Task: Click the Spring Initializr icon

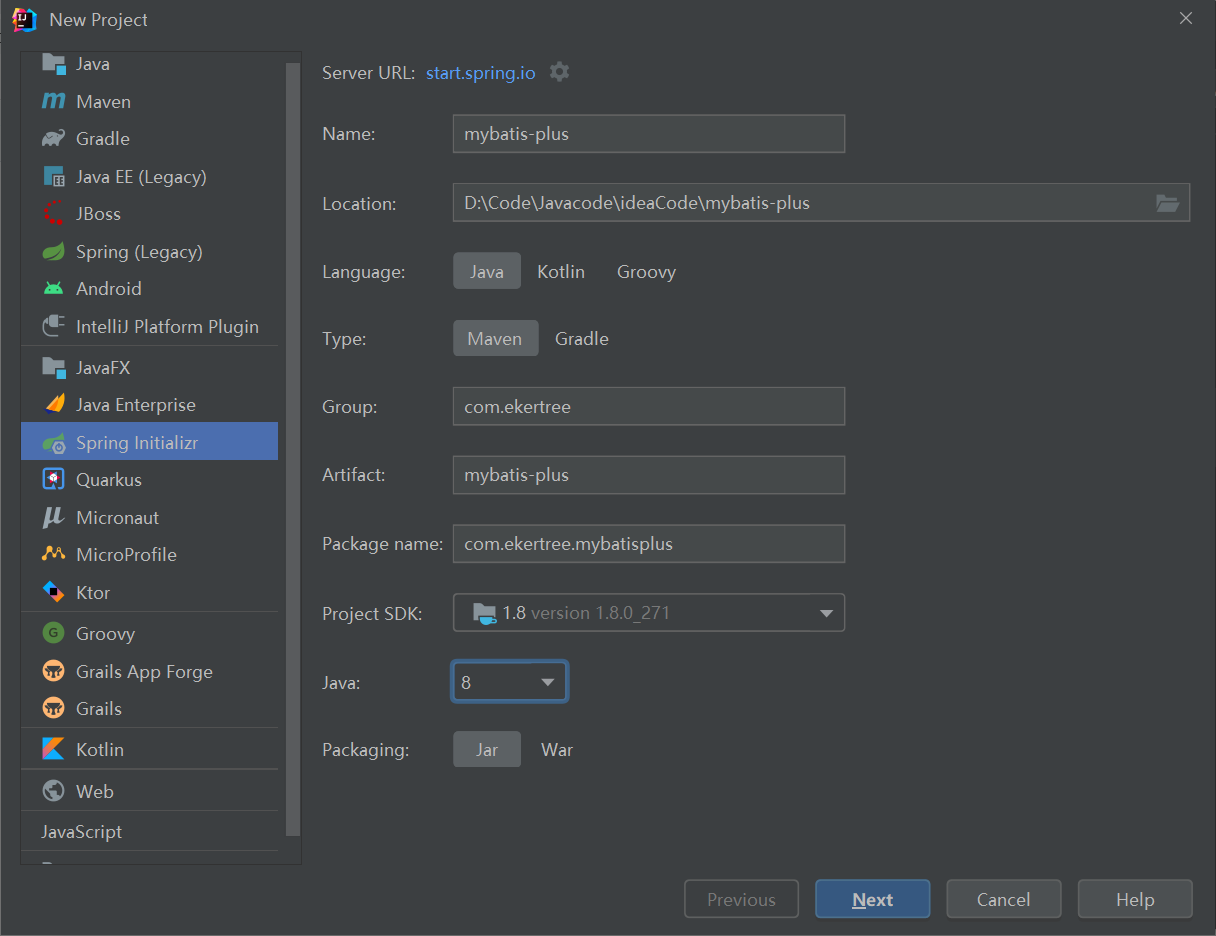Action: (54, 443)
